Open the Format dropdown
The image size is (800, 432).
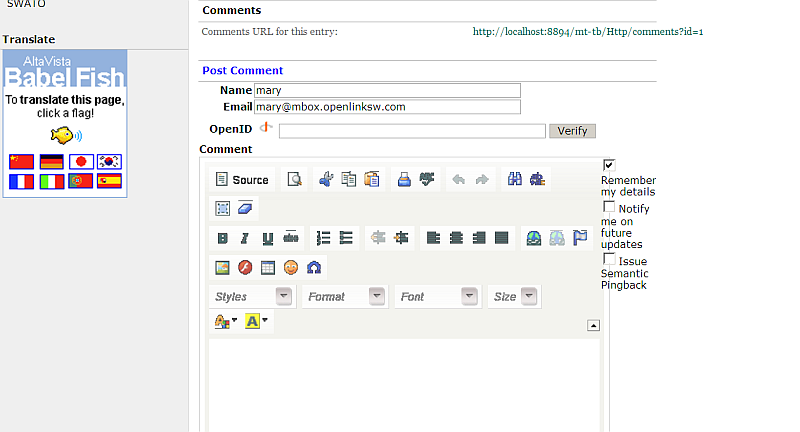(345, 296)
